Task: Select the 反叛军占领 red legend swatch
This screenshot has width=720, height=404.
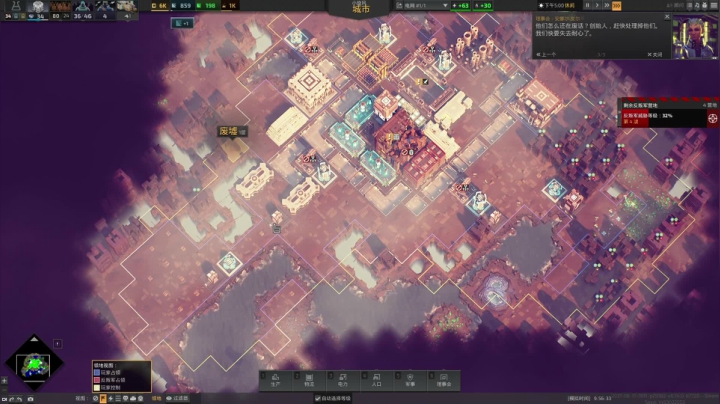Action: tap(96, 380)
